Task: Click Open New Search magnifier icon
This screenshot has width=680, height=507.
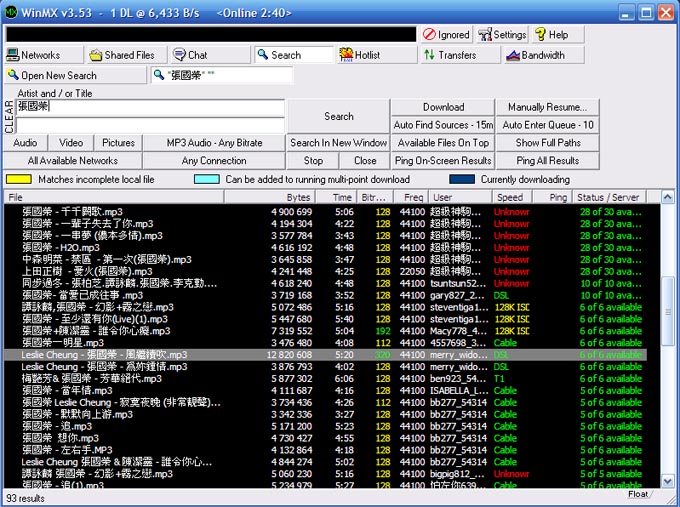Action: click(x=13, y=75)
